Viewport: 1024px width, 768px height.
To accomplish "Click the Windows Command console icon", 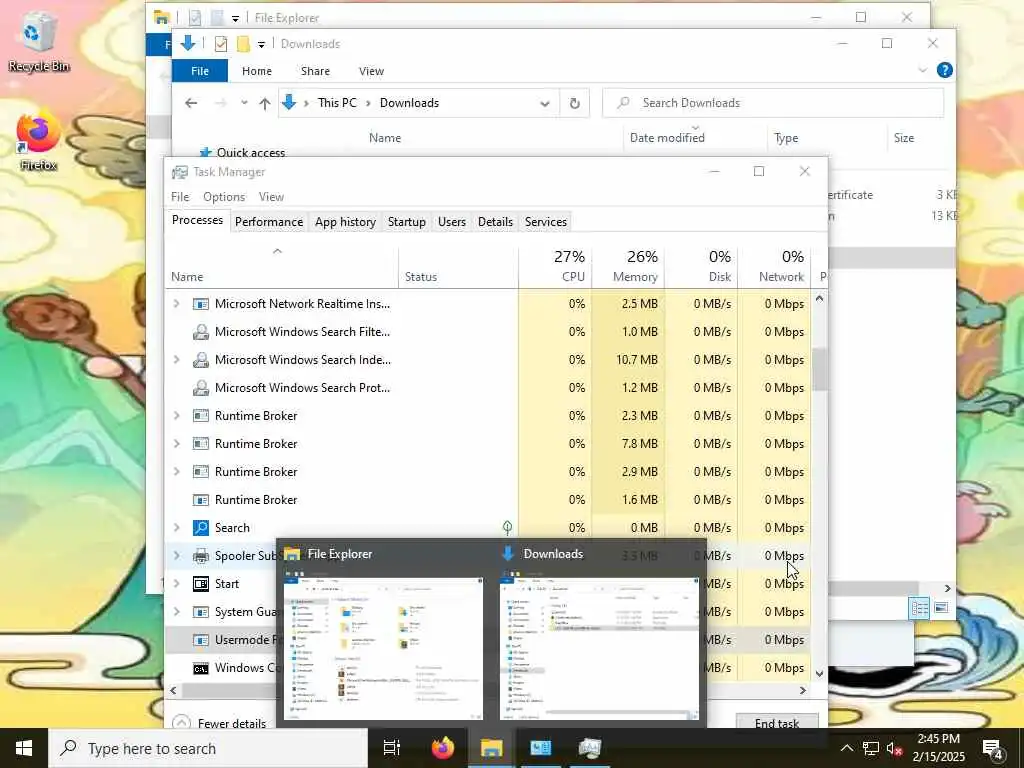I will [201, 668].
